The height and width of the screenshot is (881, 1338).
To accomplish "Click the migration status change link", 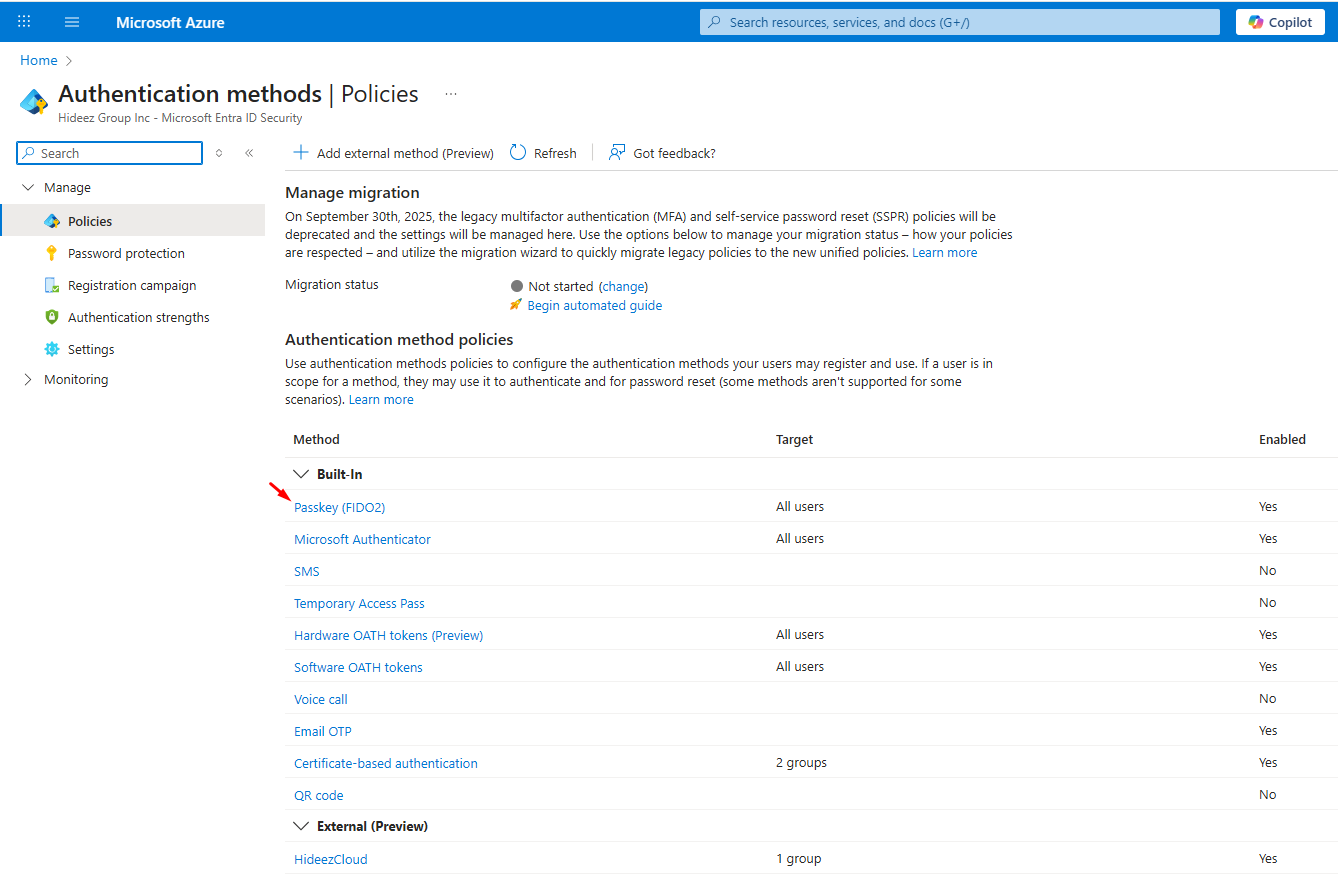I will click(x=623, y=286).
